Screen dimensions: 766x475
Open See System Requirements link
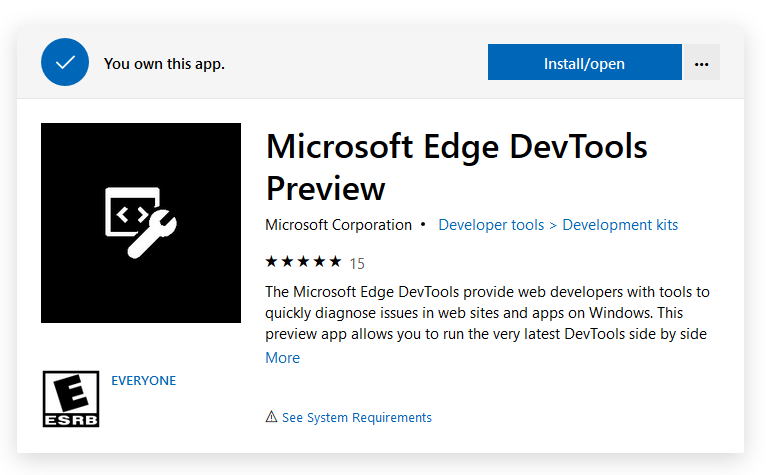coord(357,417)
